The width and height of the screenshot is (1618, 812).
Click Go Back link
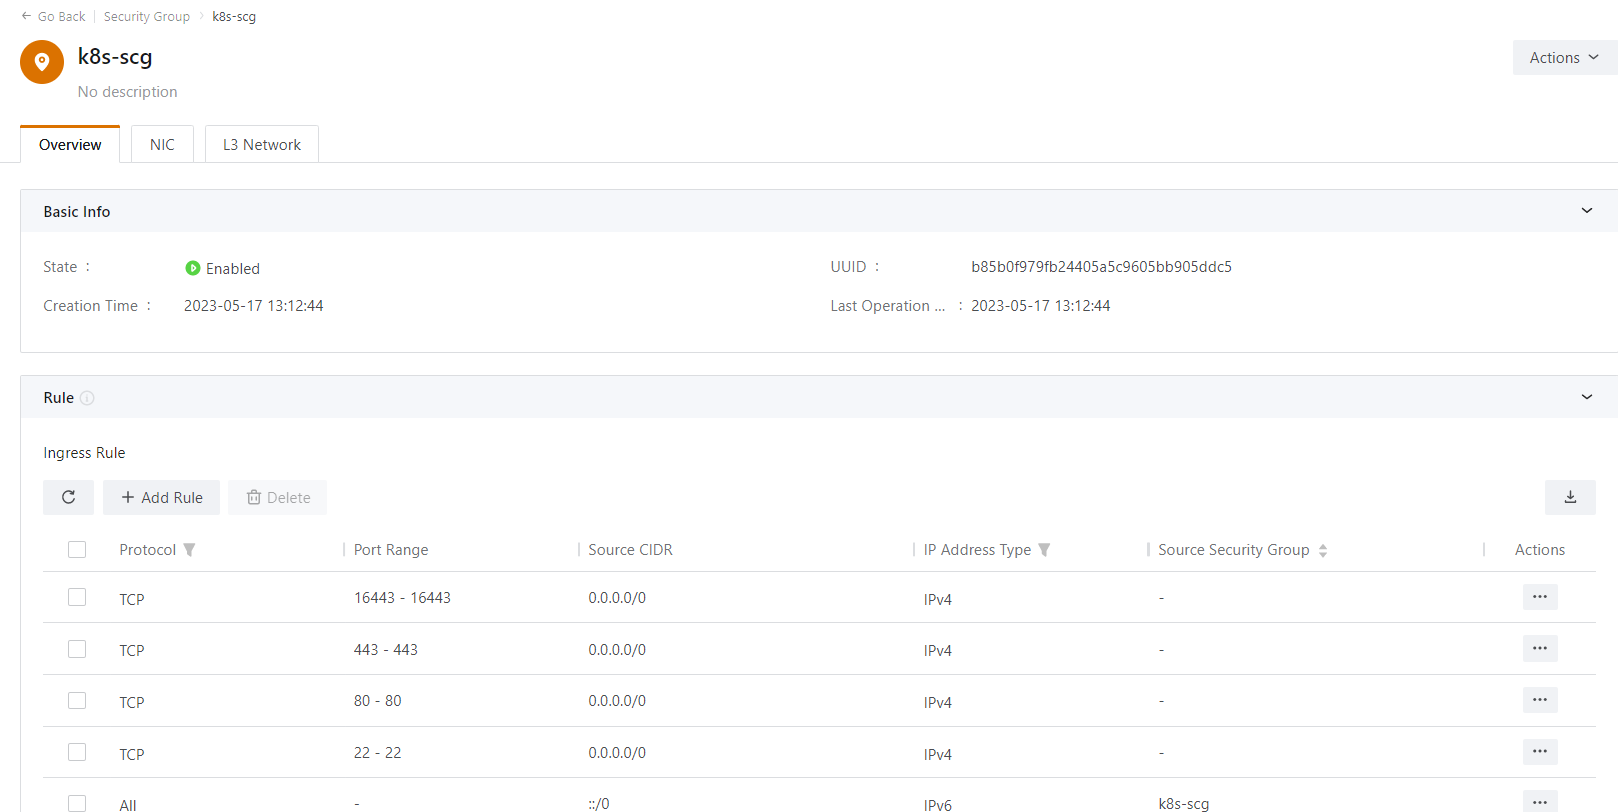coord(54,16)
